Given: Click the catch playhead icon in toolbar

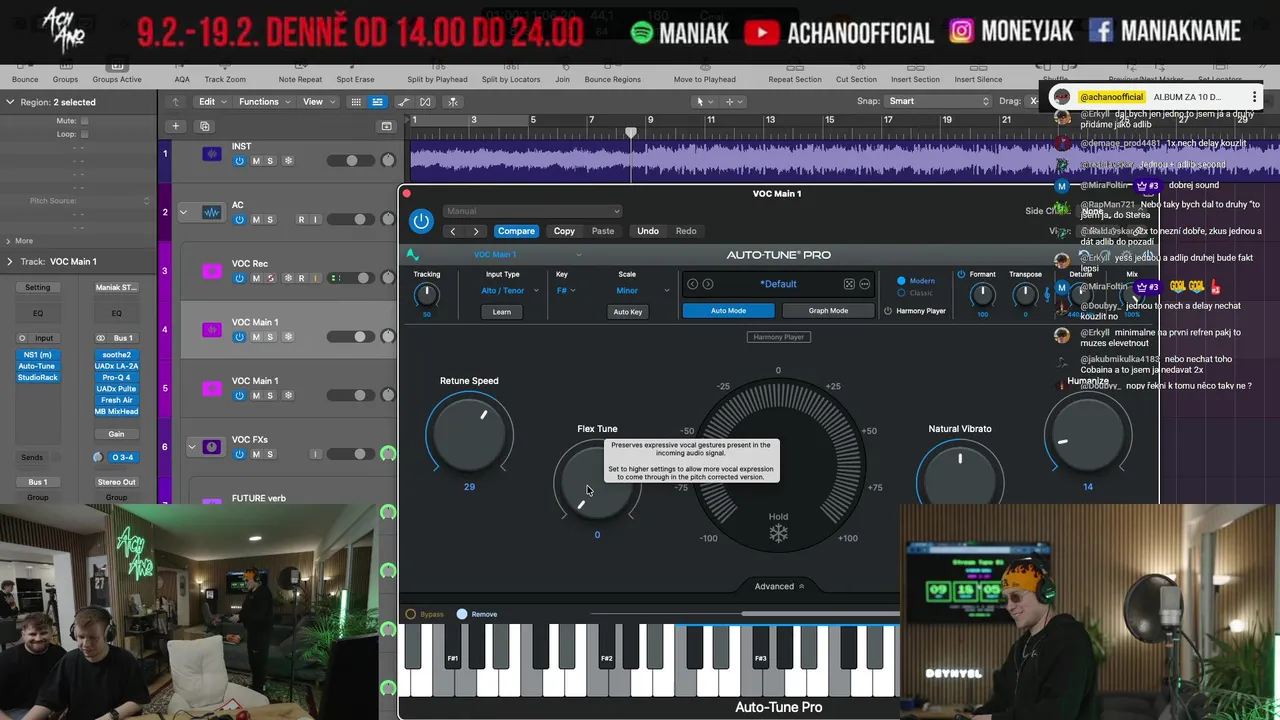Looking at the screenshot, I should click(x=453, y=102).
